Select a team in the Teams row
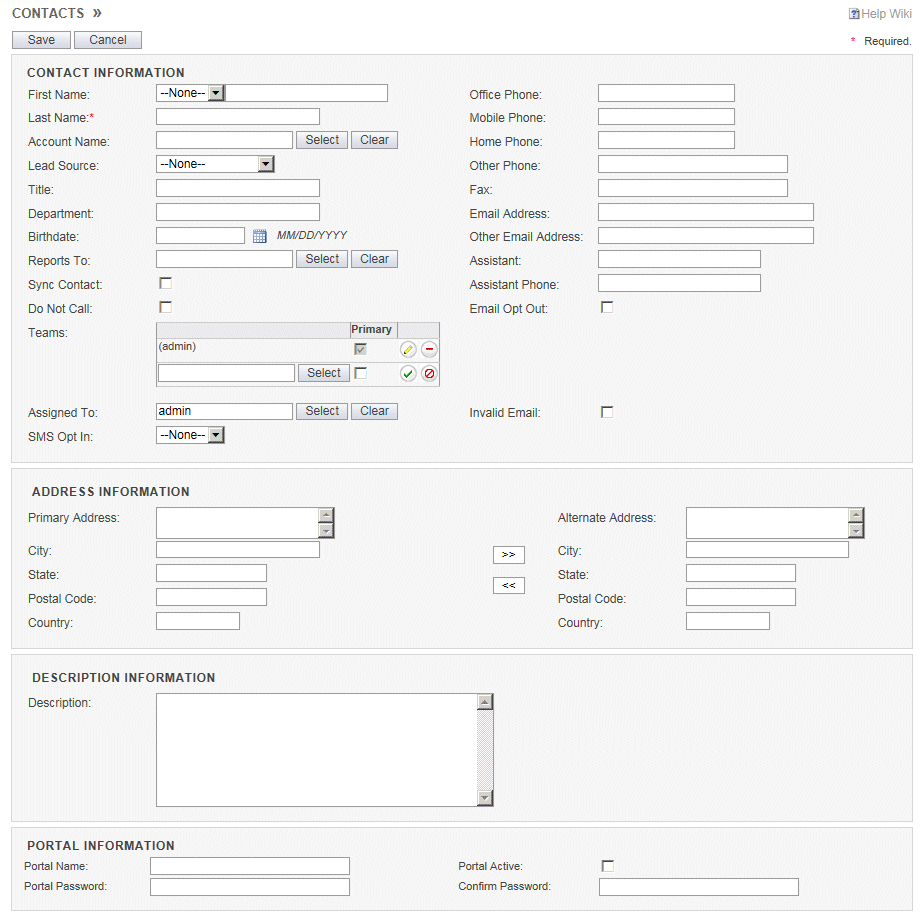This screenshot has height=914, width=924. (324, 373)
